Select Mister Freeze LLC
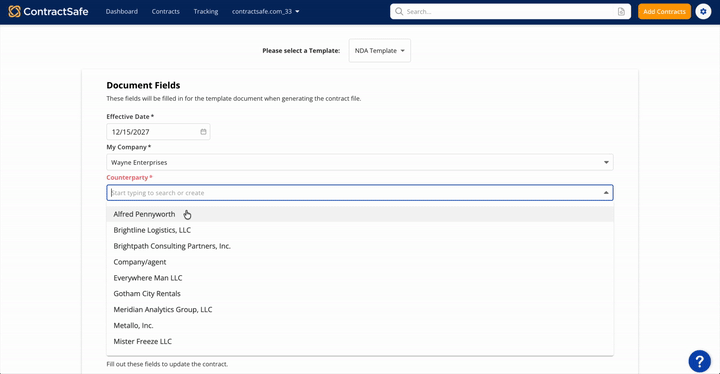Image resolution: width=720 pixels, height=374 pixels. (x=360, y=341)
